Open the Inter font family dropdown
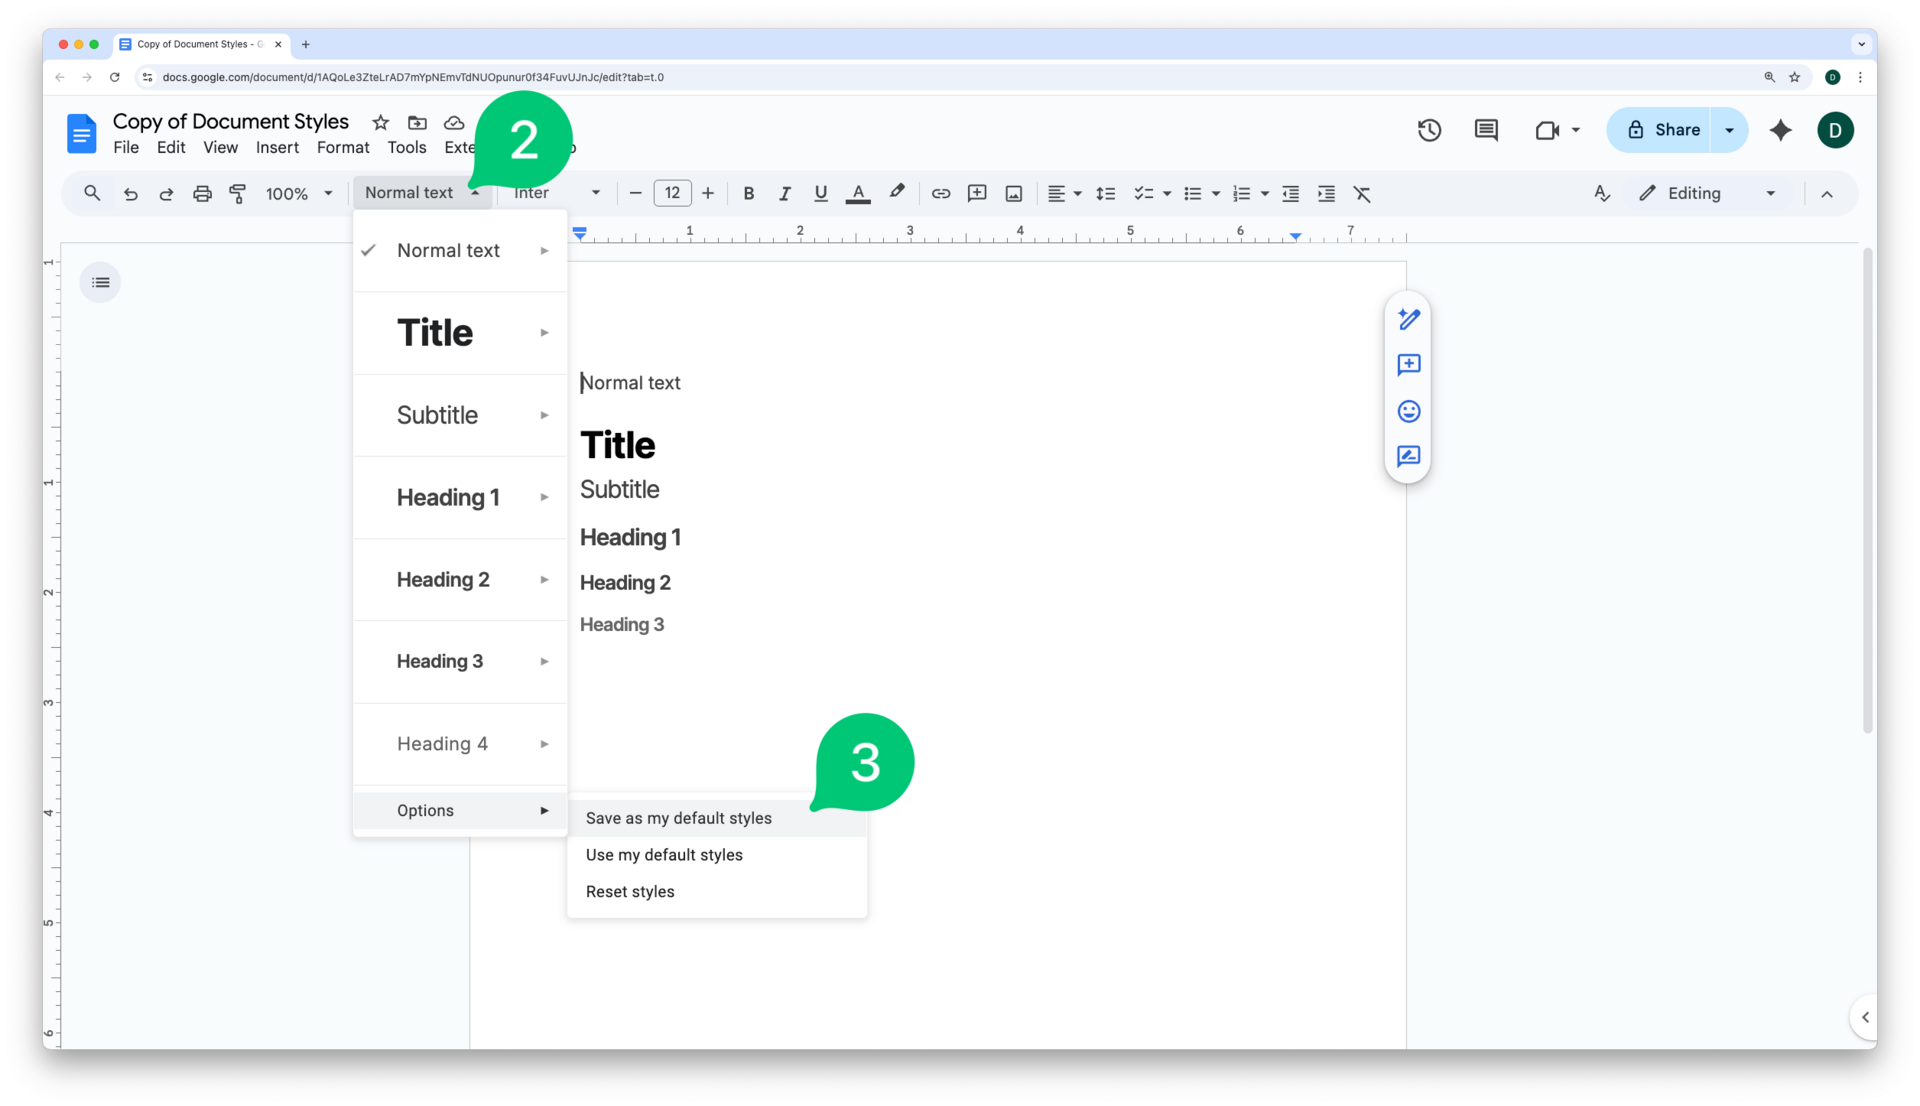This screenshot has width=1920, height=1106. tap(555, 193)
